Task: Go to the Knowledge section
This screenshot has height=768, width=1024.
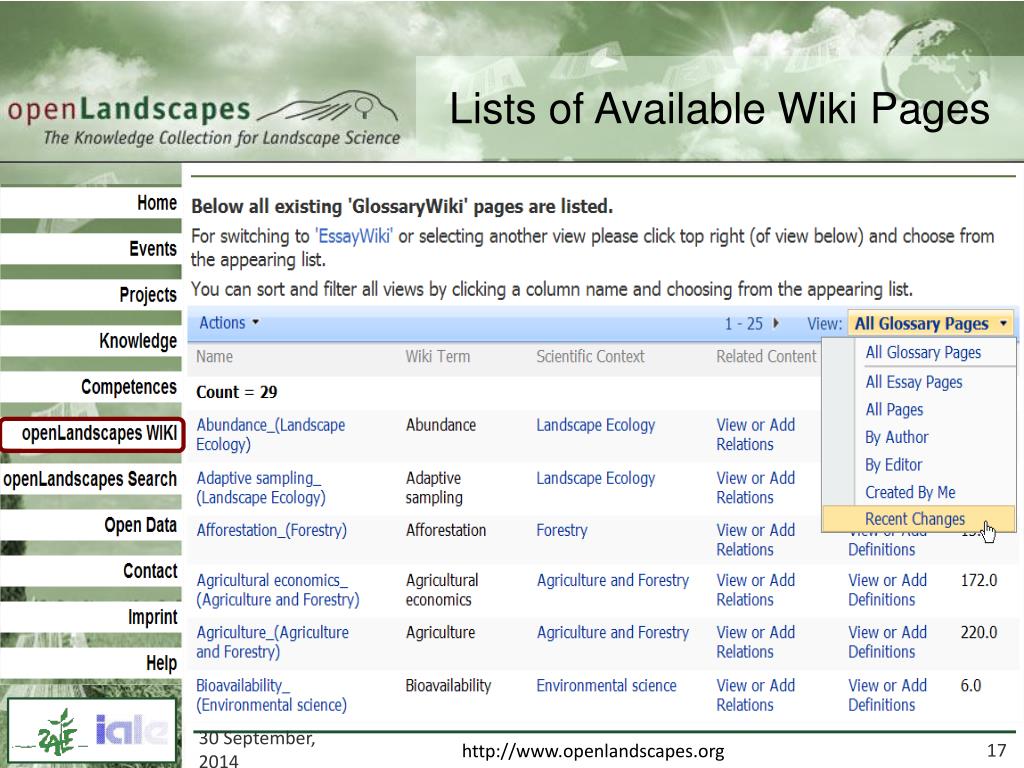Action: (x=138, y=341)
